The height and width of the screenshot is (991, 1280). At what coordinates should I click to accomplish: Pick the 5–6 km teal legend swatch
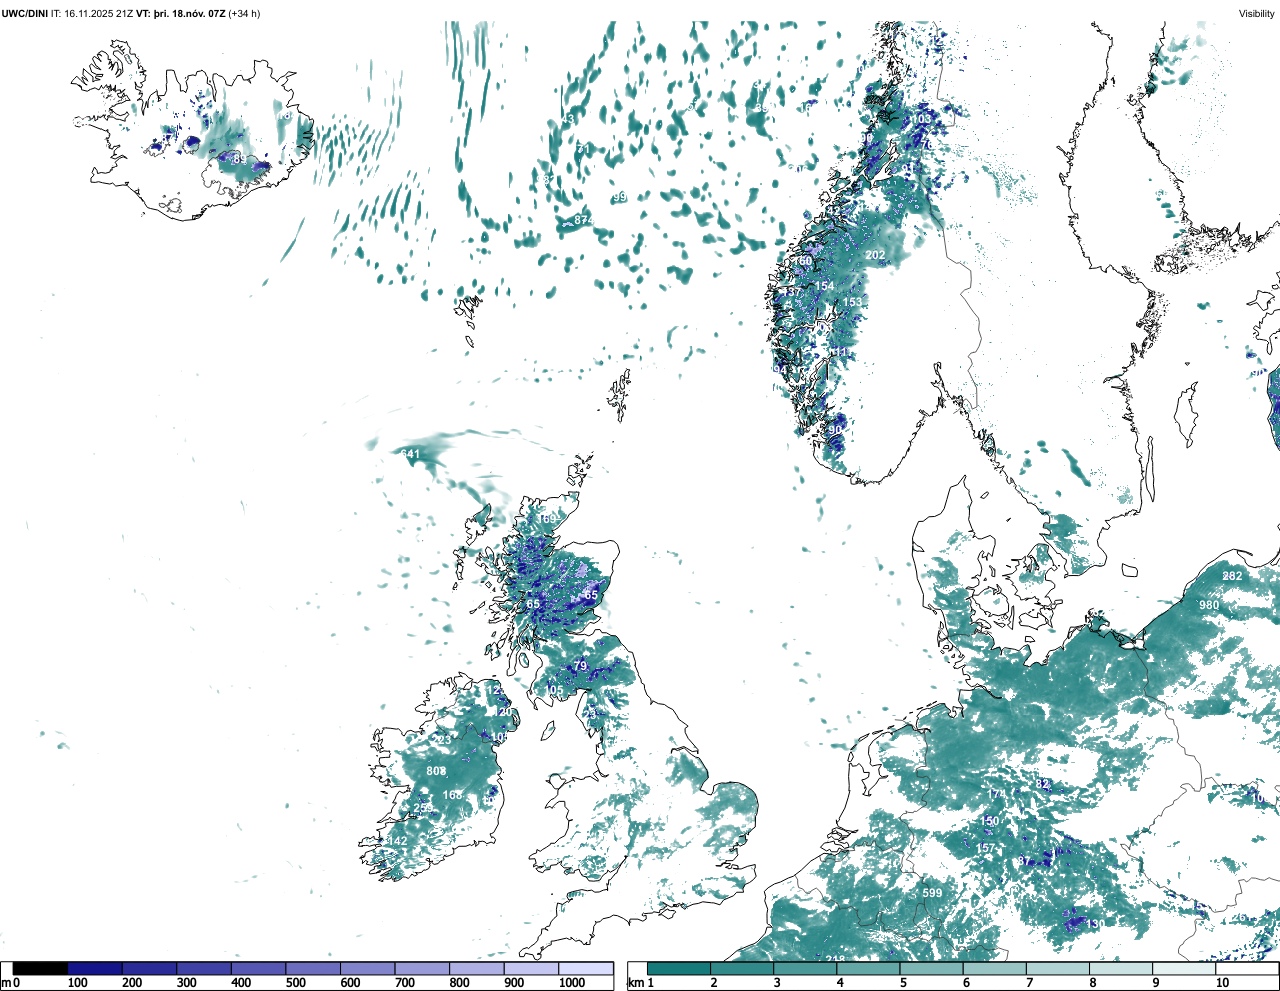(x=932, y=969)
